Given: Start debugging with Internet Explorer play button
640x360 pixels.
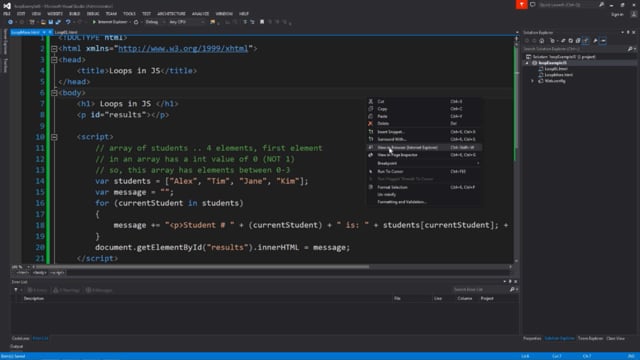Looking at the screenshot, I should click(x=94, y=22).
